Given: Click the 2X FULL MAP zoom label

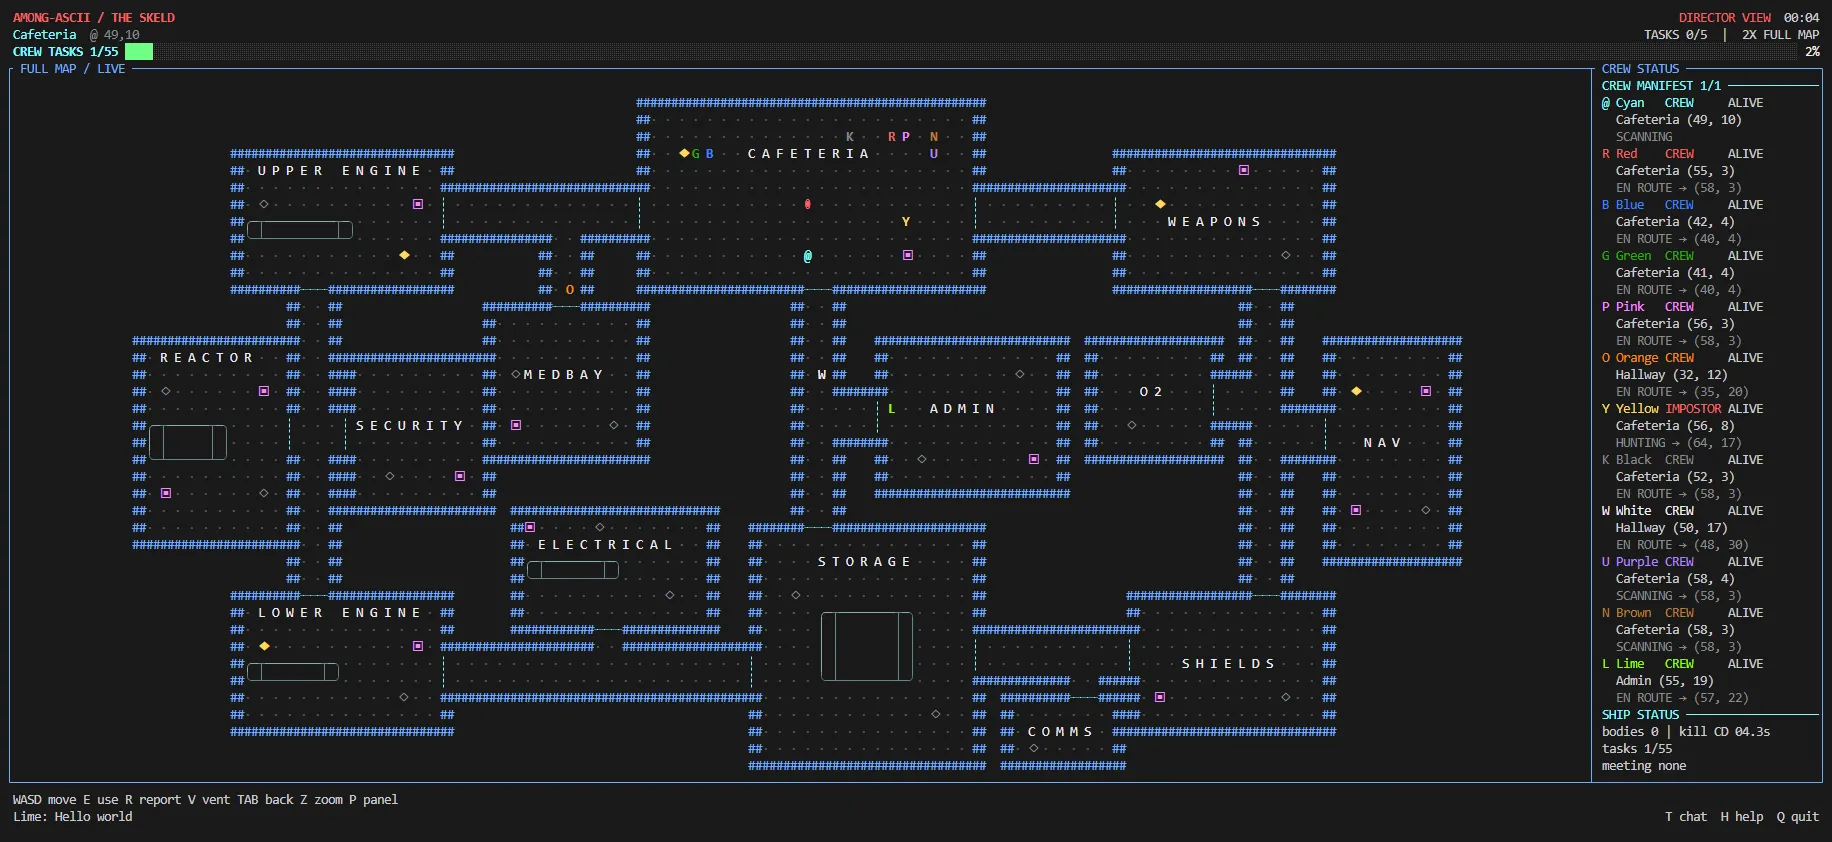Looking at the screenshot, I should [1781, 35].
